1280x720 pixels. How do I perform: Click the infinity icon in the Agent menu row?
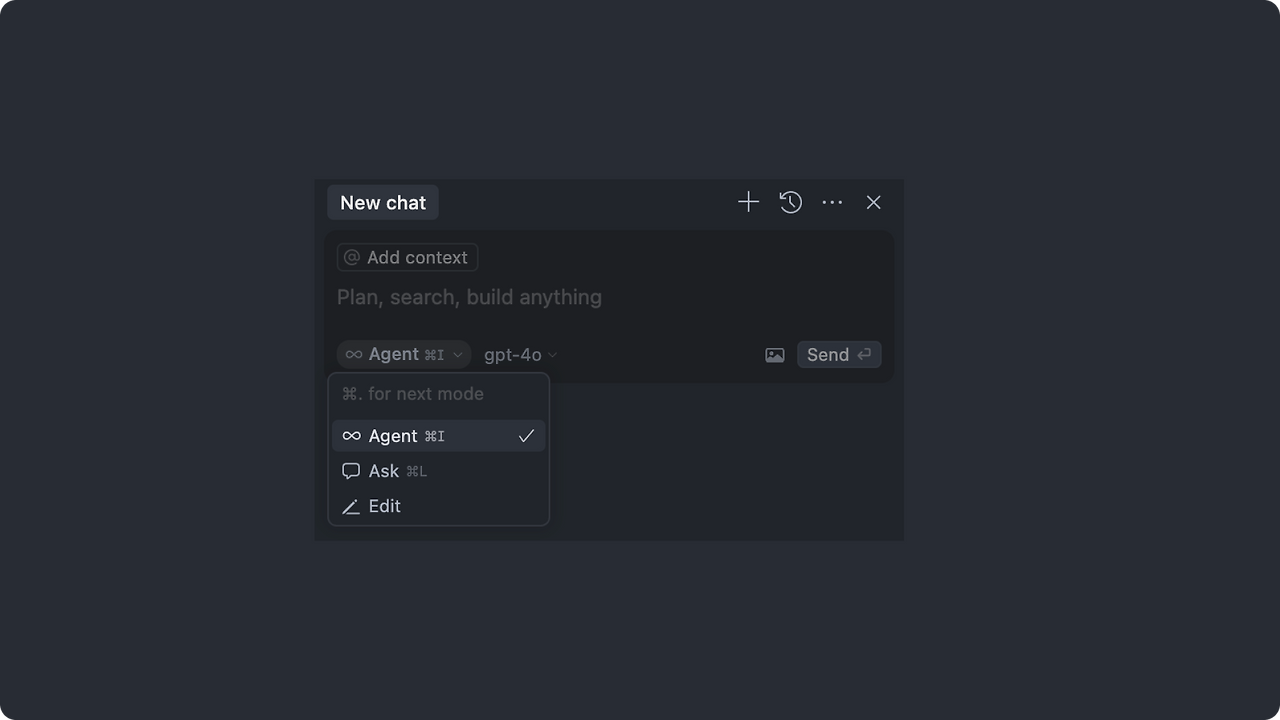pos(352,436)
